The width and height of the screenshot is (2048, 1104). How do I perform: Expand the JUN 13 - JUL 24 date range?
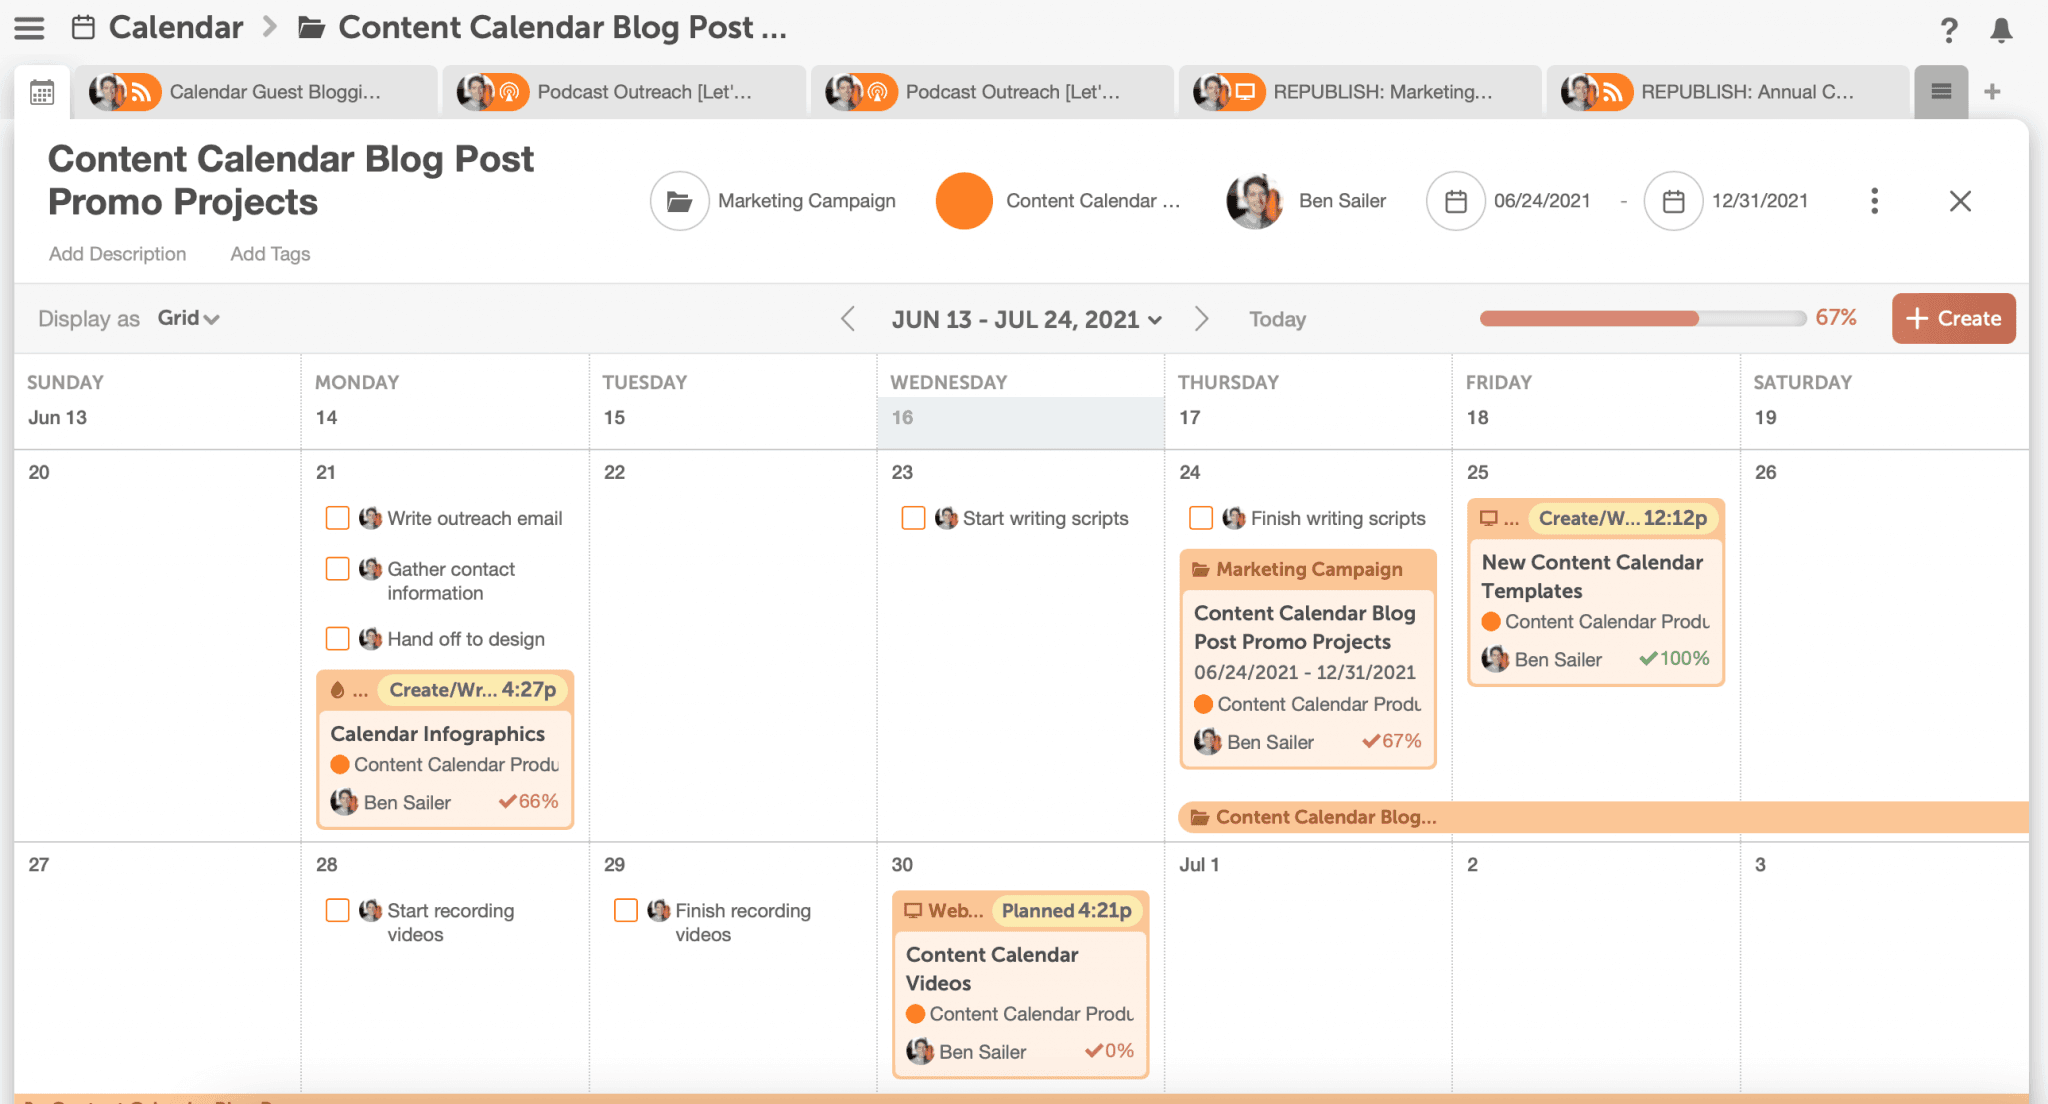click(x=1026, y=319)
